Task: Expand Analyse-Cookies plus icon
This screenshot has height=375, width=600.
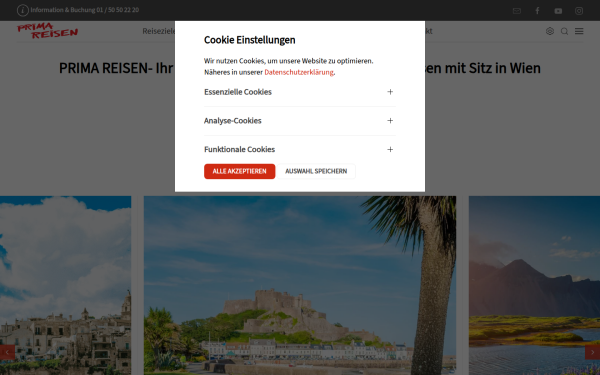Action: click(390, 121)
